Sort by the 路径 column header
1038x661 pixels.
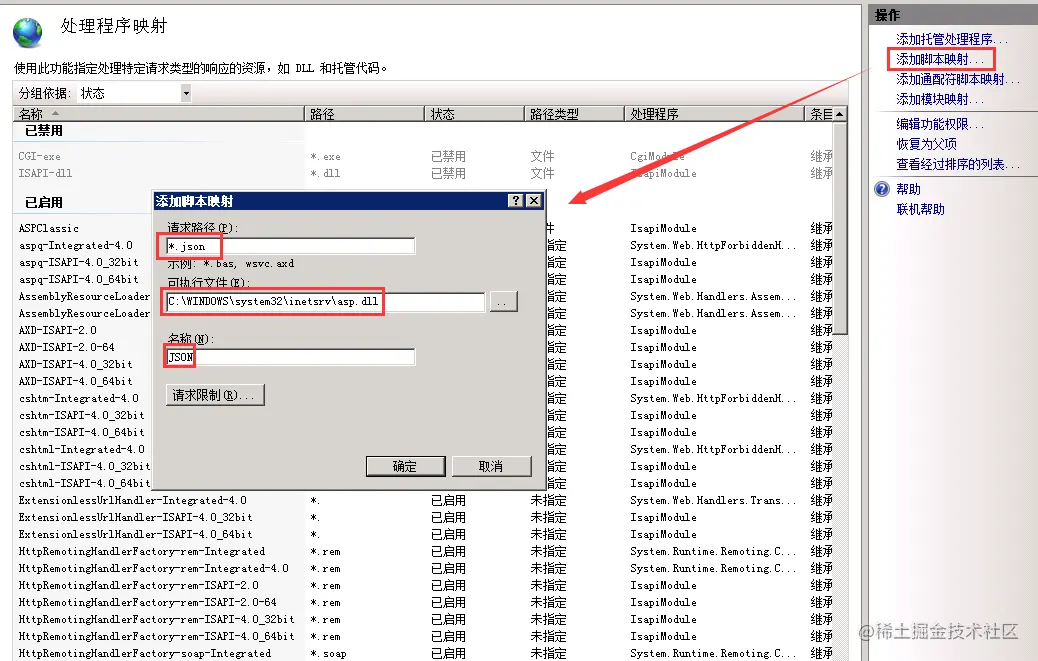(x=364, y=114)
